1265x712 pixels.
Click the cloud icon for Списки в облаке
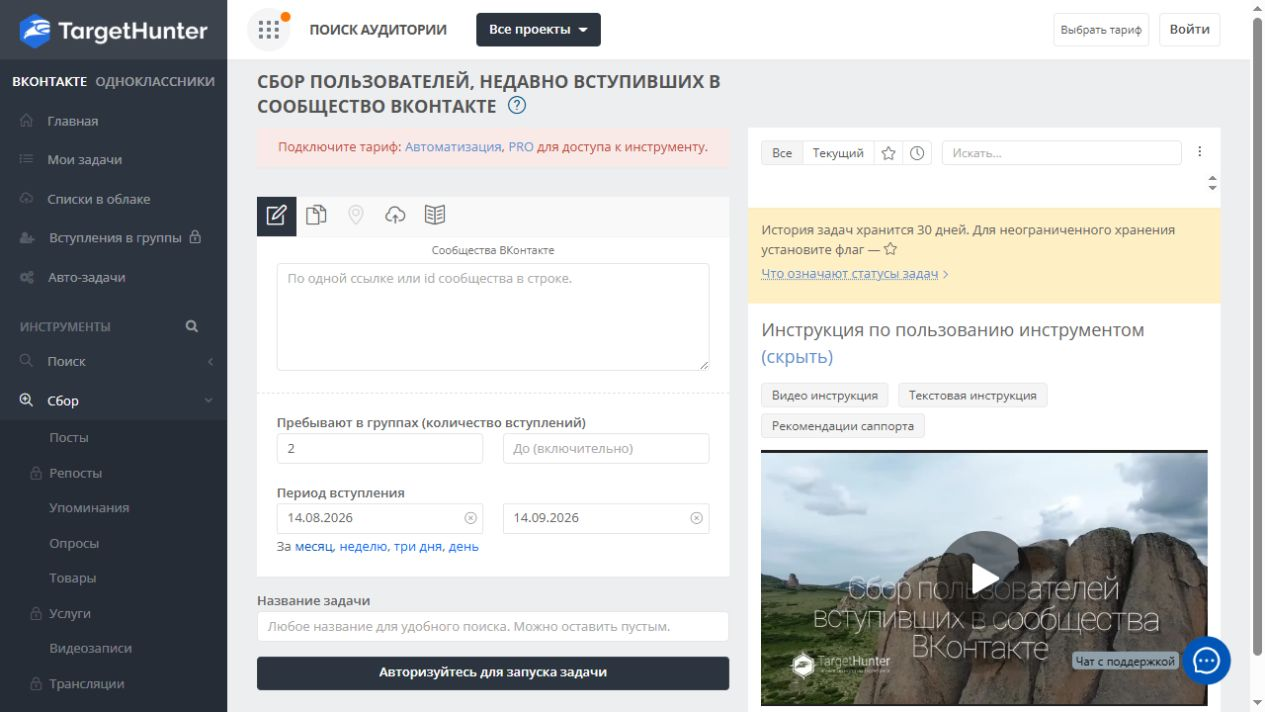tap(27, 199)
